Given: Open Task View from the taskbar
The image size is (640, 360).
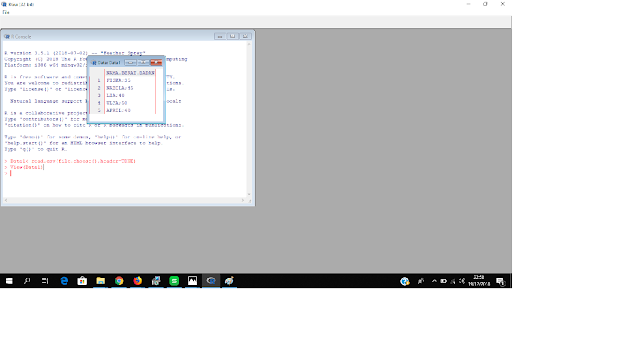Looking at the screenshot, I should (x=45, y=281).
